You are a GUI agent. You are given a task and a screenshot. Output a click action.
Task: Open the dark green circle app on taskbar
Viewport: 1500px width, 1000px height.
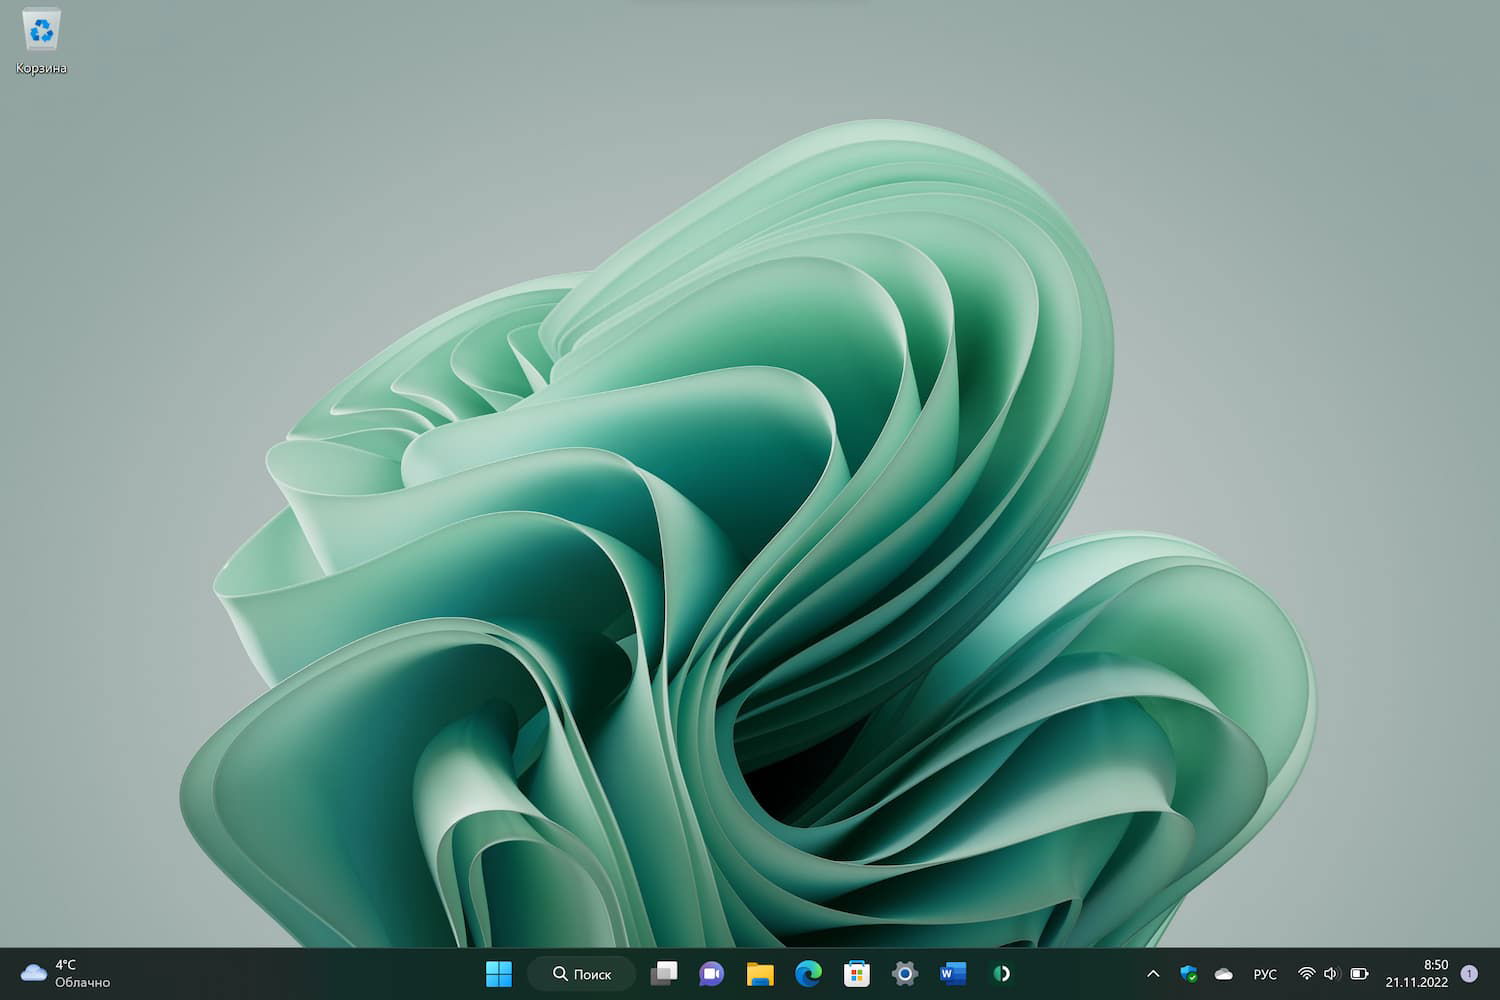(1001, 973)
